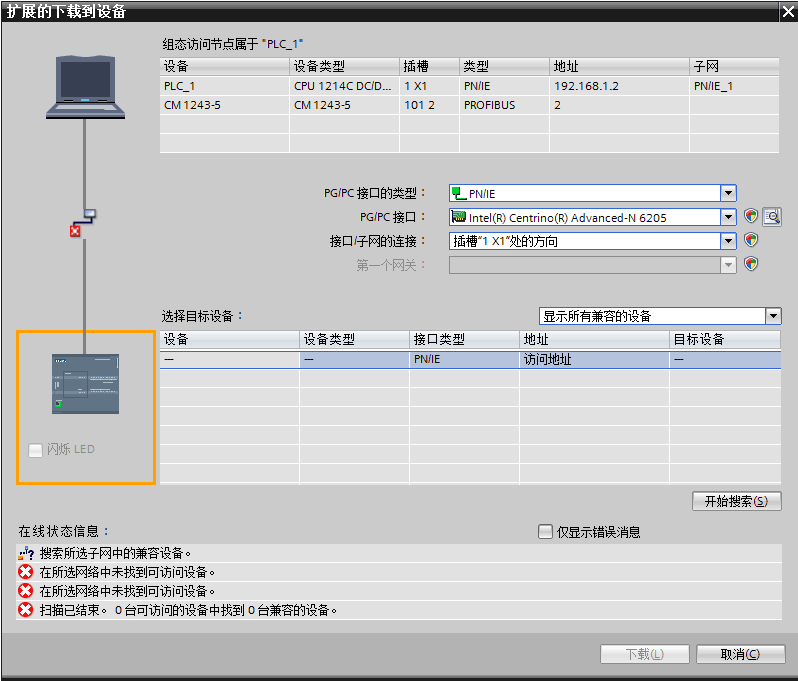Click shield icon beside PG/PC接口 dropdown
Viewport: 798px width, 681px height.
pyautogui.click(x=751, y=216)
